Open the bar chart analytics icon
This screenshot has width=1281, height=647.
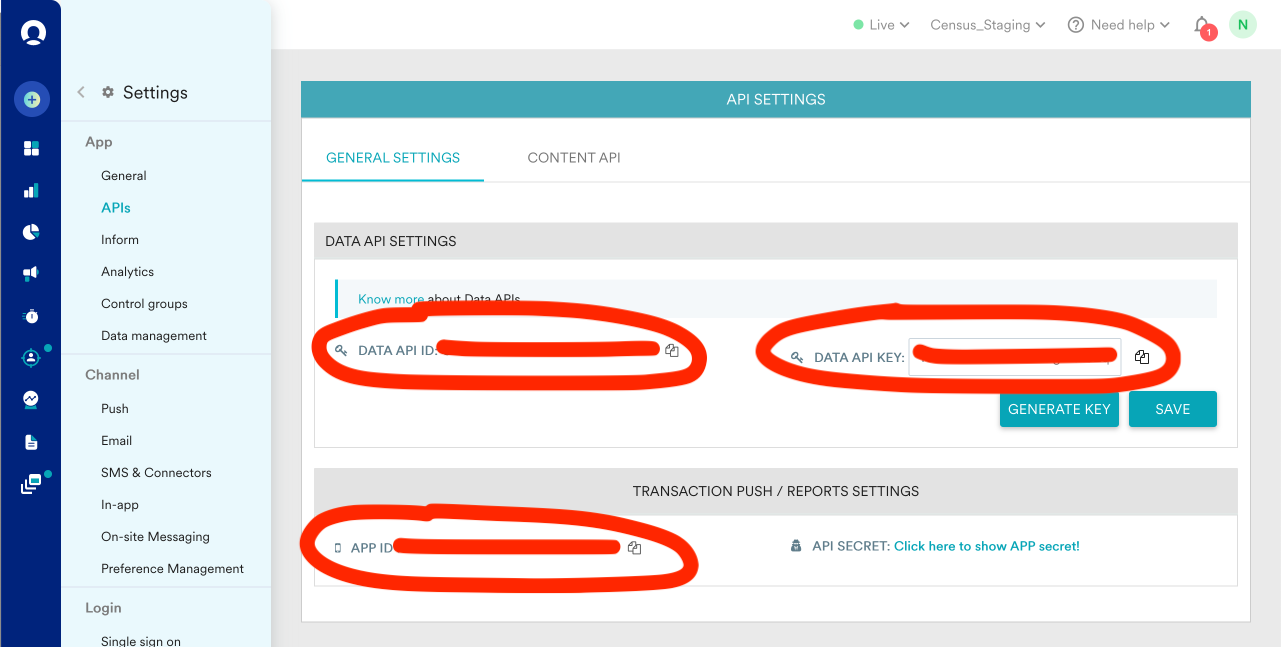click(x=31, y=190)
